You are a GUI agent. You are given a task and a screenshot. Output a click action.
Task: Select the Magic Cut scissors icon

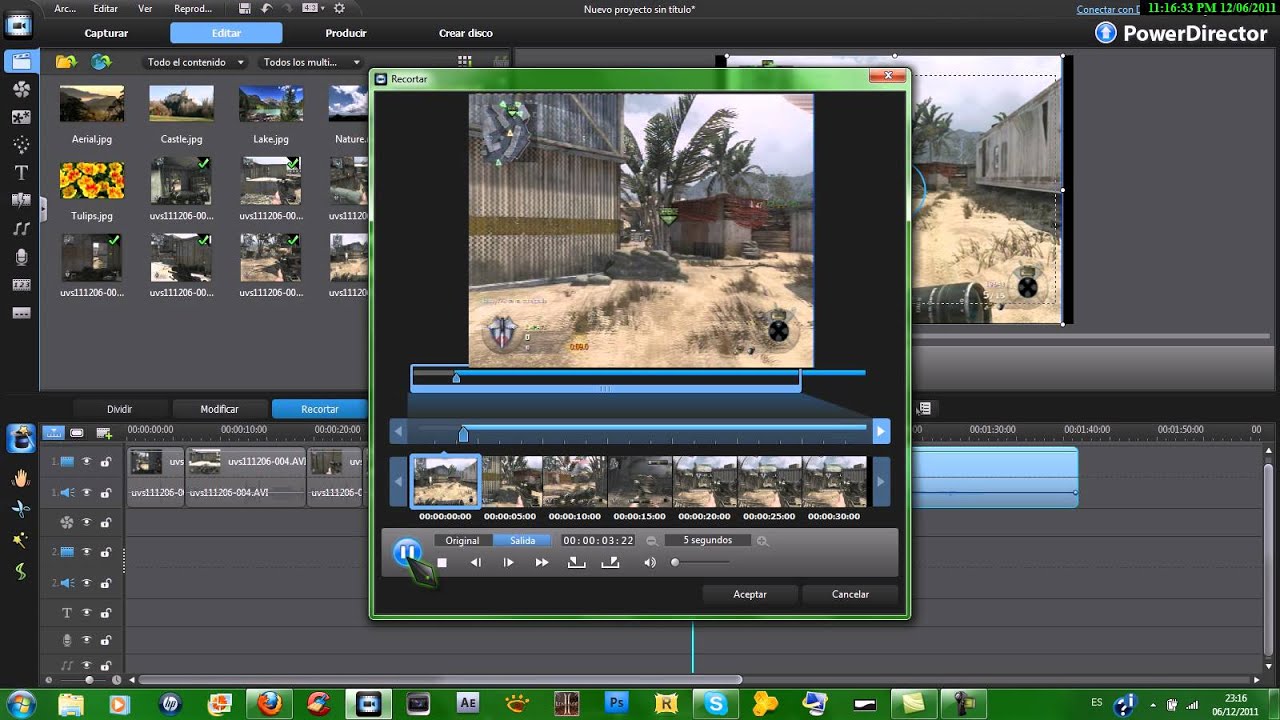20,509
